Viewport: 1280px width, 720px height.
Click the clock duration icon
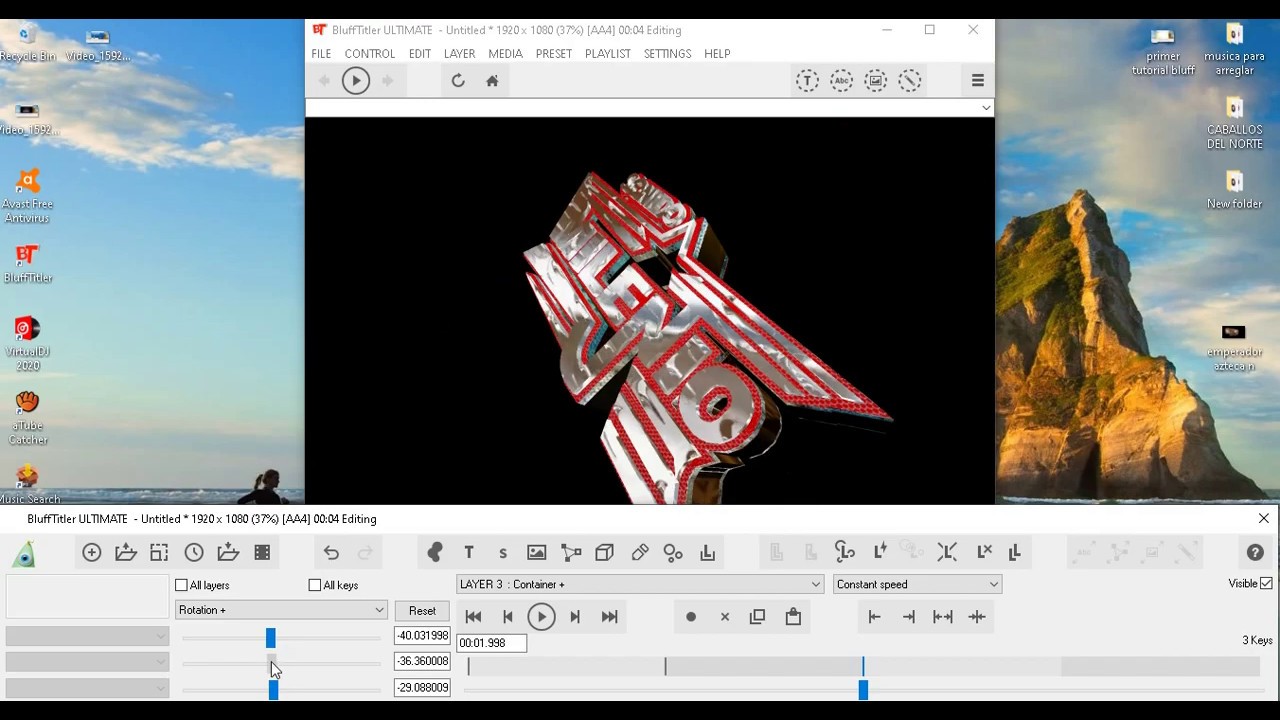coord(194,552)
